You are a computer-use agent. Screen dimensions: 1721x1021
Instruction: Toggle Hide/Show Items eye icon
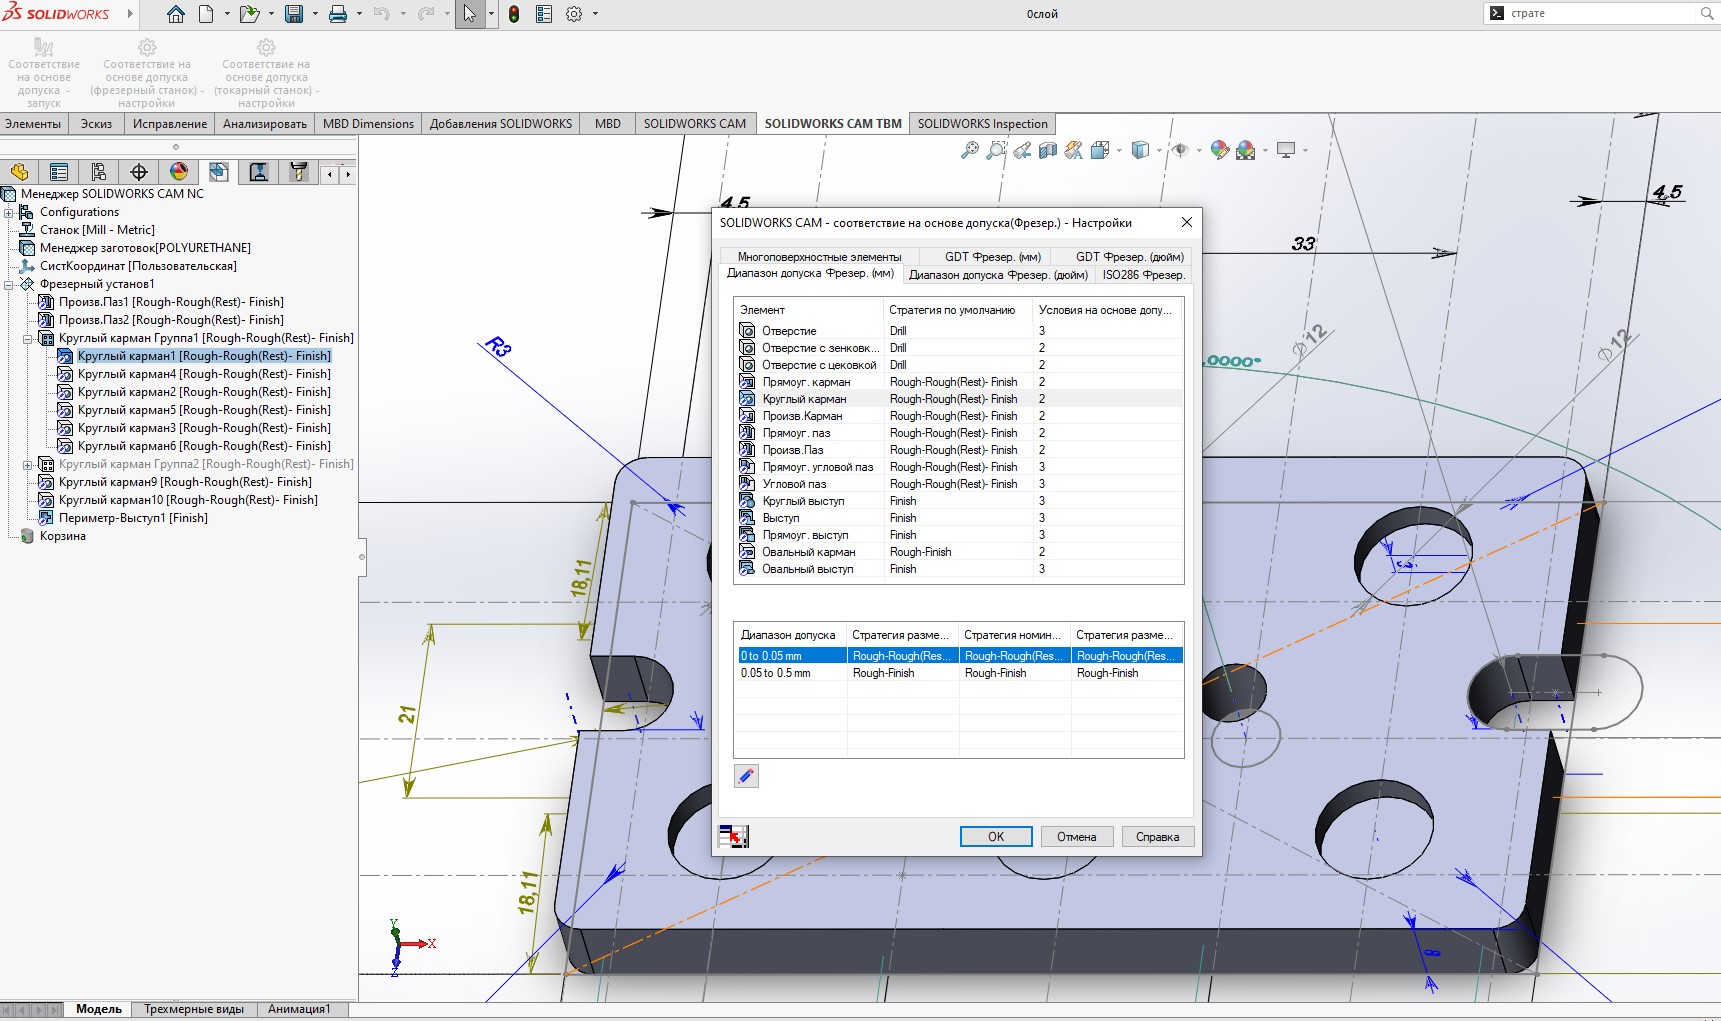tap(1180, 150)
